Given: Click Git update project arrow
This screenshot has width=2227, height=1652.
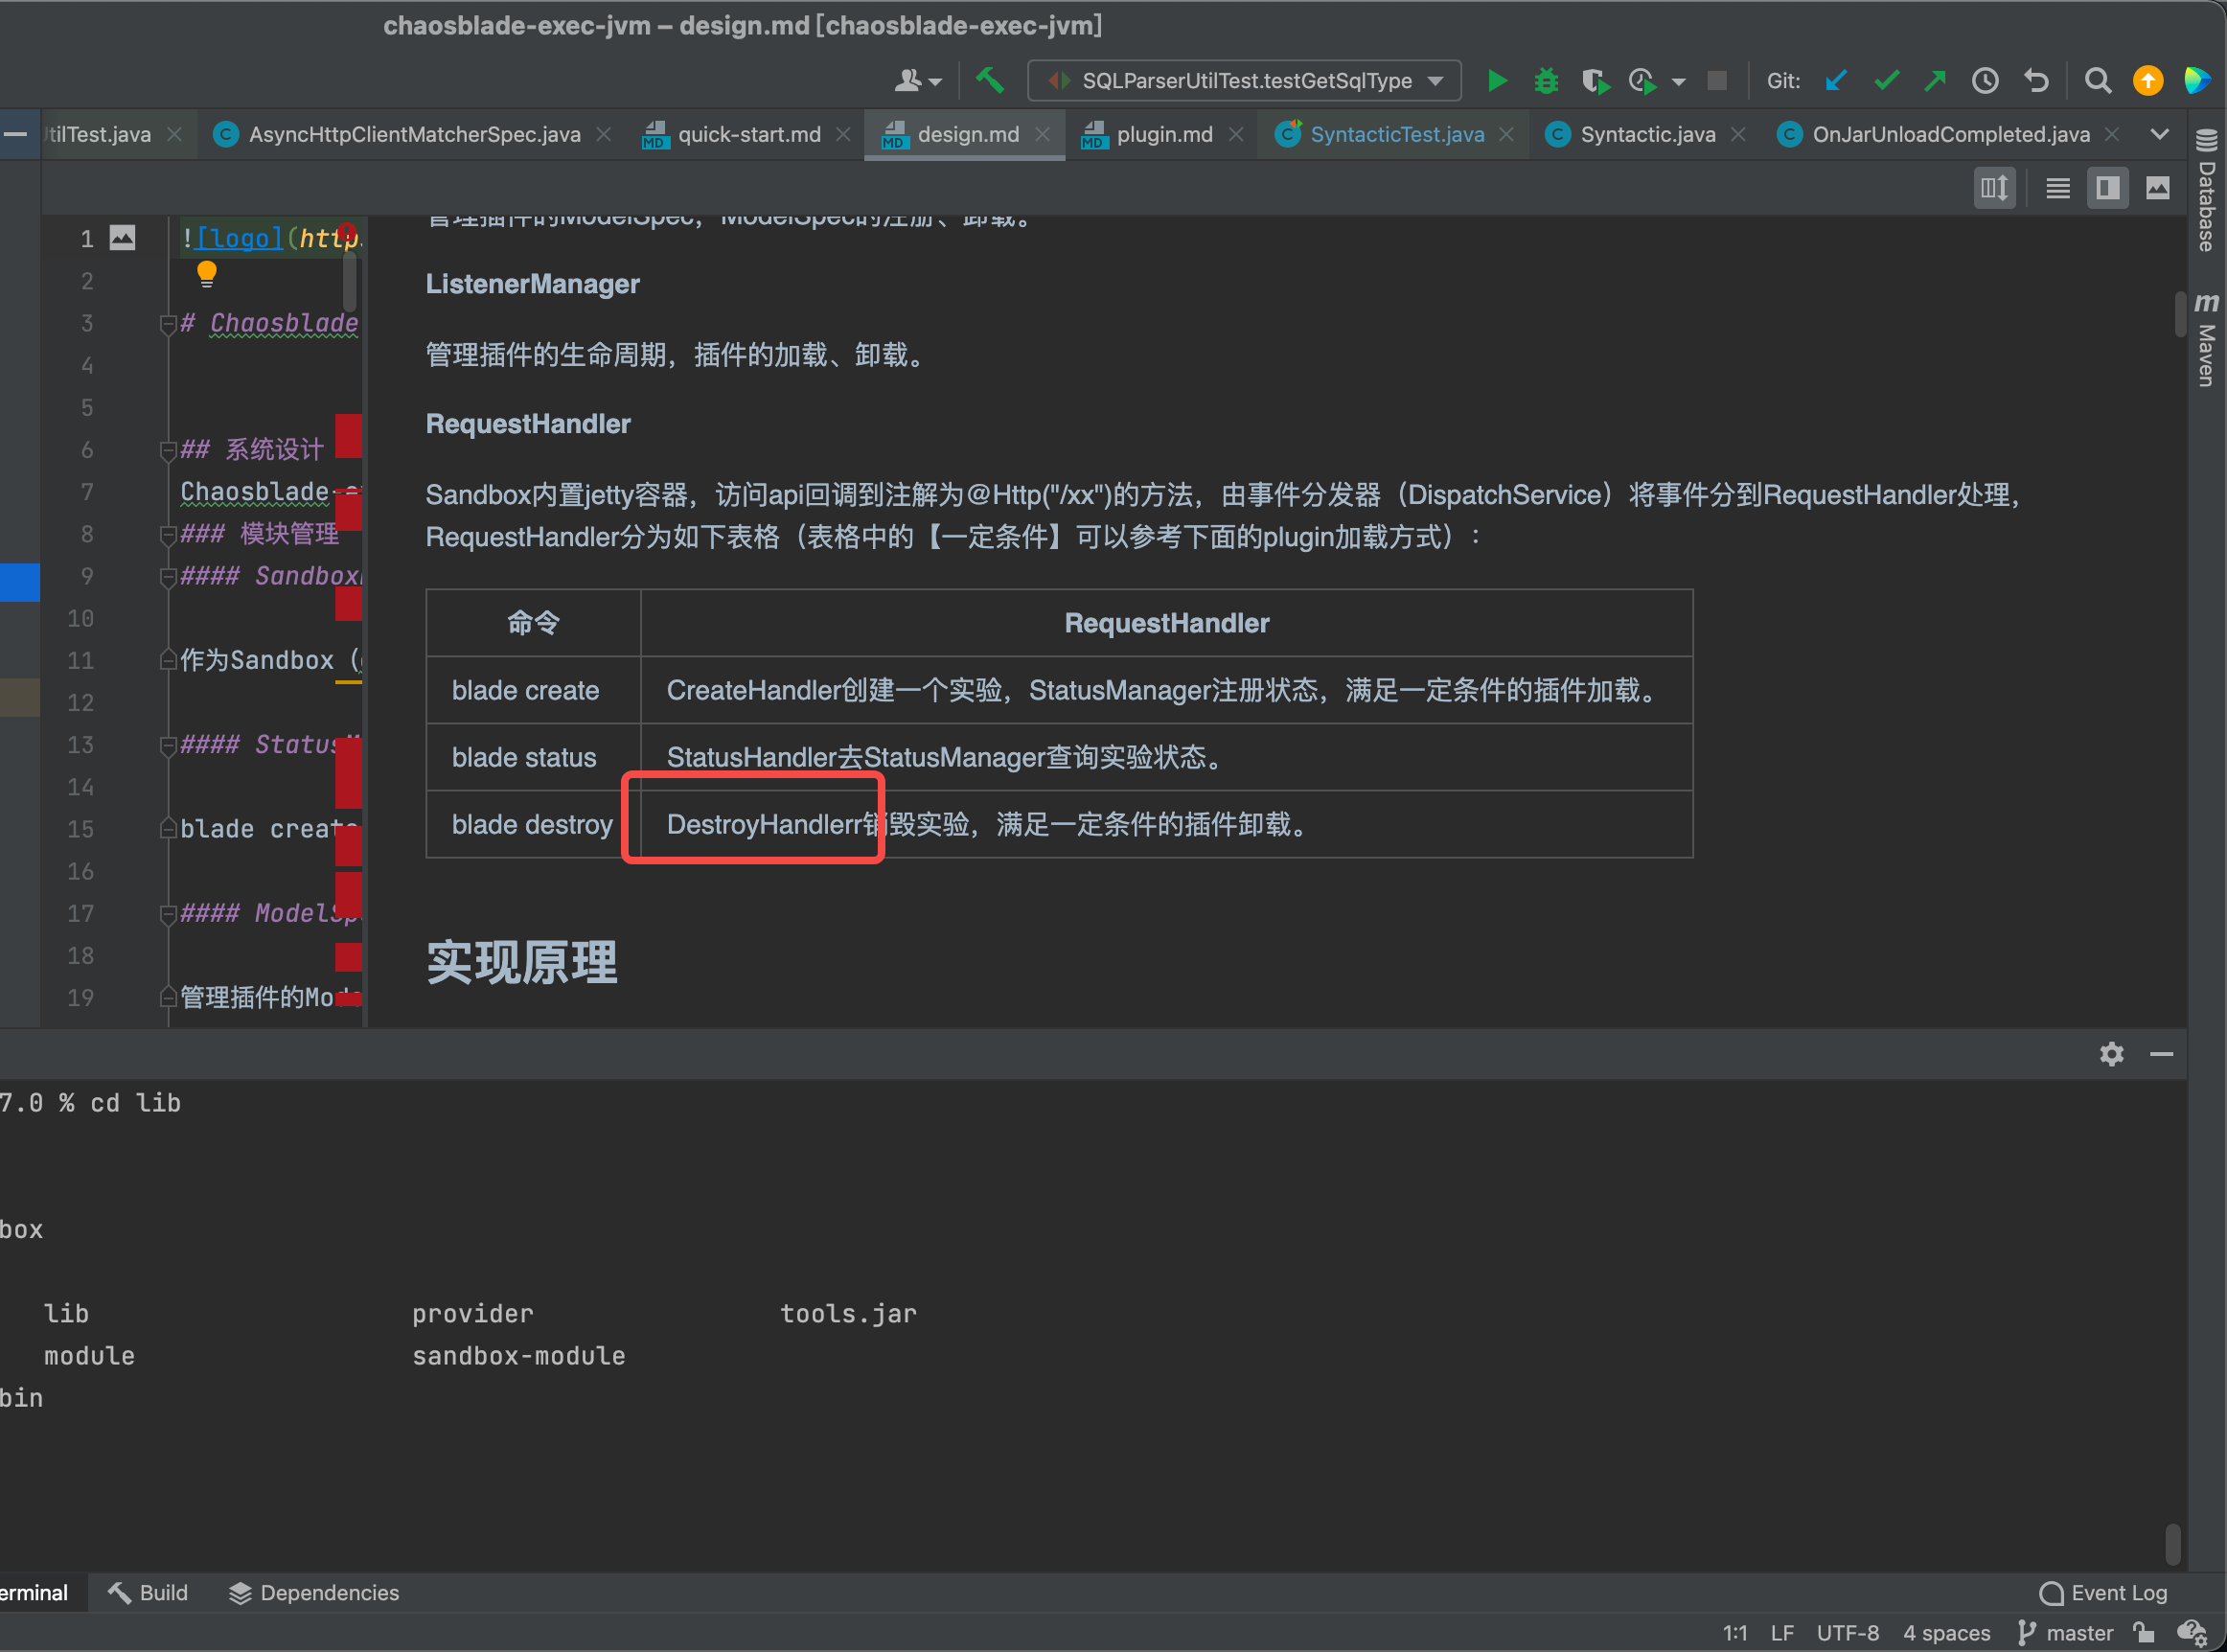Looking at the screenshot, I should tap(1835, 81).
